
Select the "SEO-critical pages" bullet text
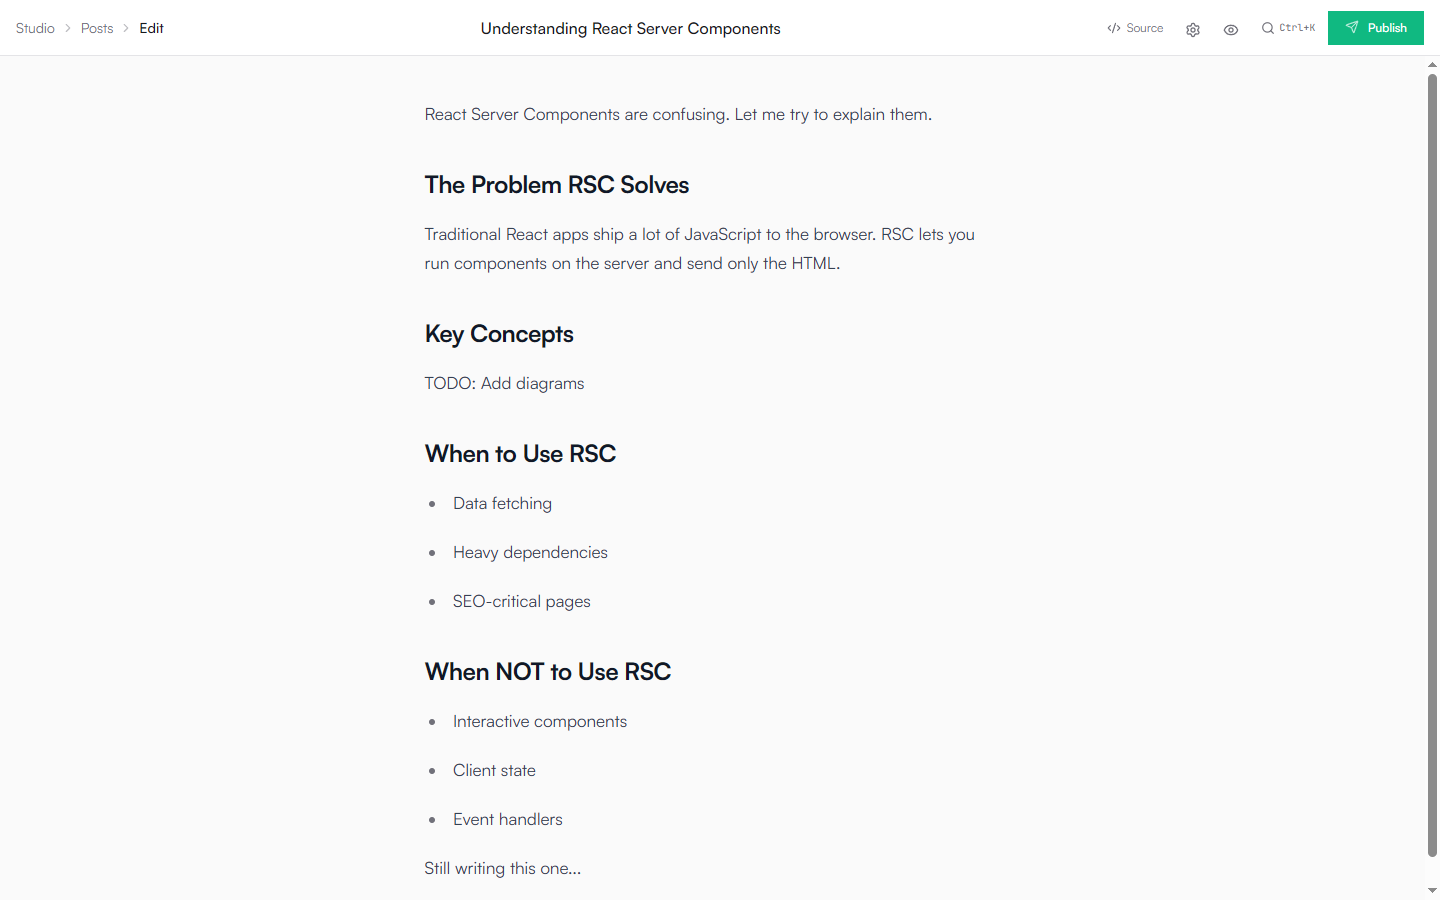(x=521, y=601)
